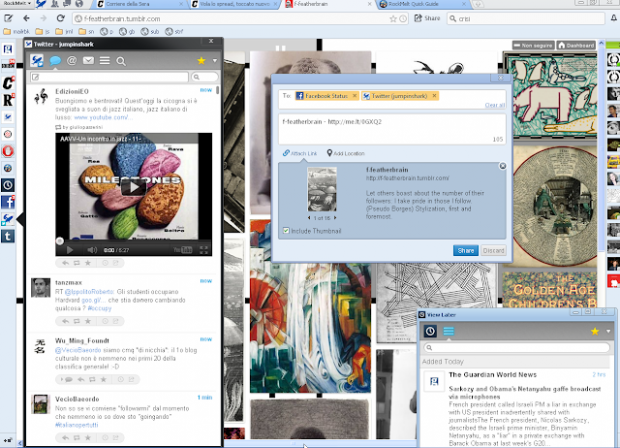Open the www.youtube.com link in EdizioniEO tweet

coord(103,117)
